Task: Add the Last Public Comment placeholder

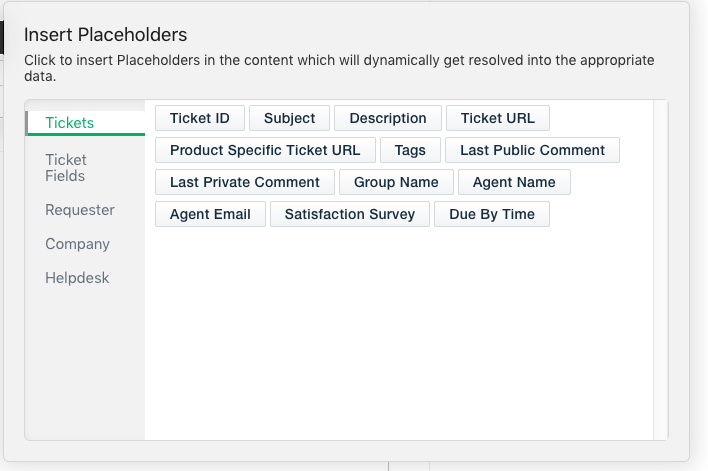Action: pyautogui.click(x=532, y=150)
